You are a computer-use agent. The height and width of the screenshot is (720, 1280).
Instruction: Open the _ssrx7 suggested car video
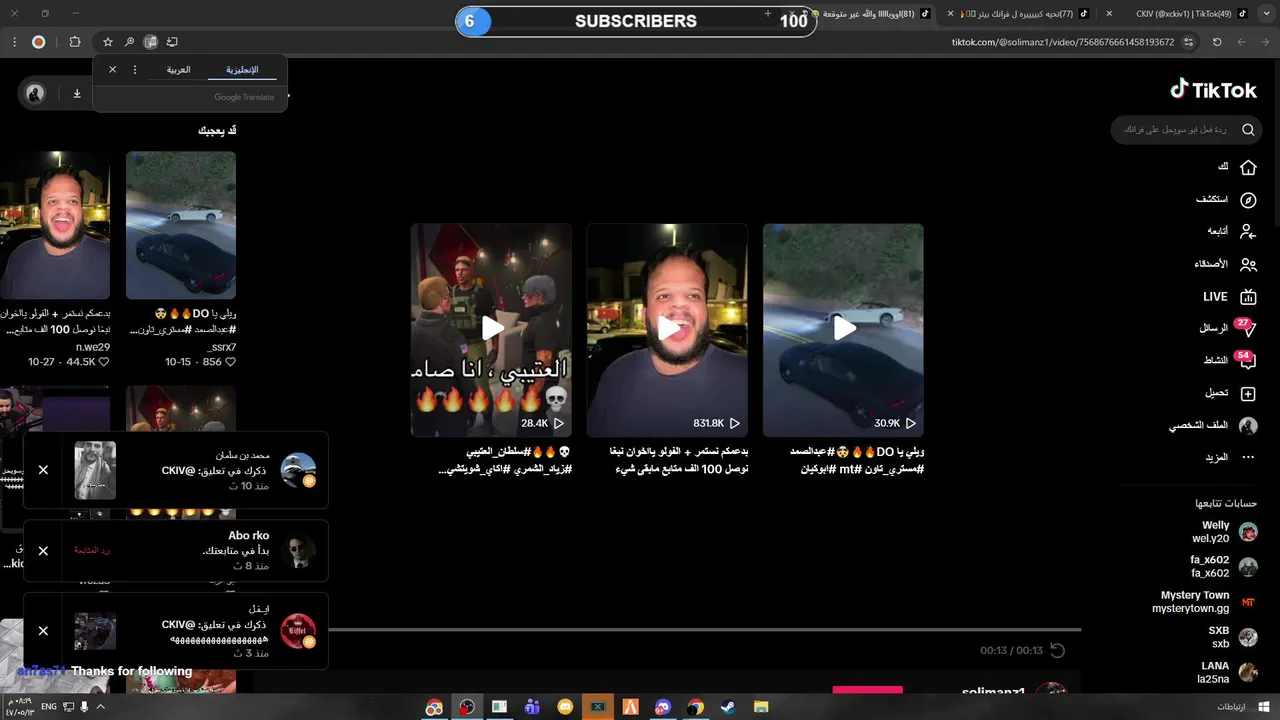click(181, 225)
